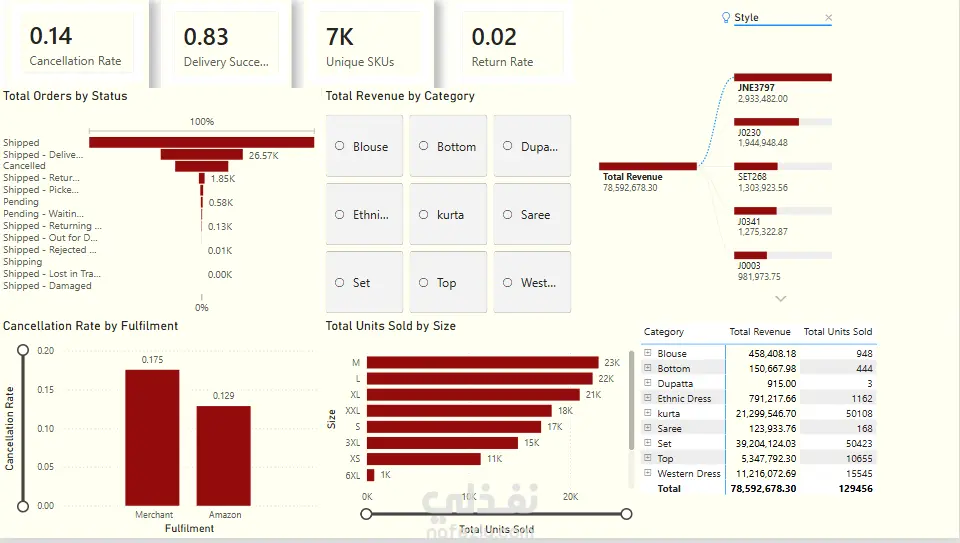Select the Bottom category radio button
Screen dimensions: 960x543
[x=424, y=146]
